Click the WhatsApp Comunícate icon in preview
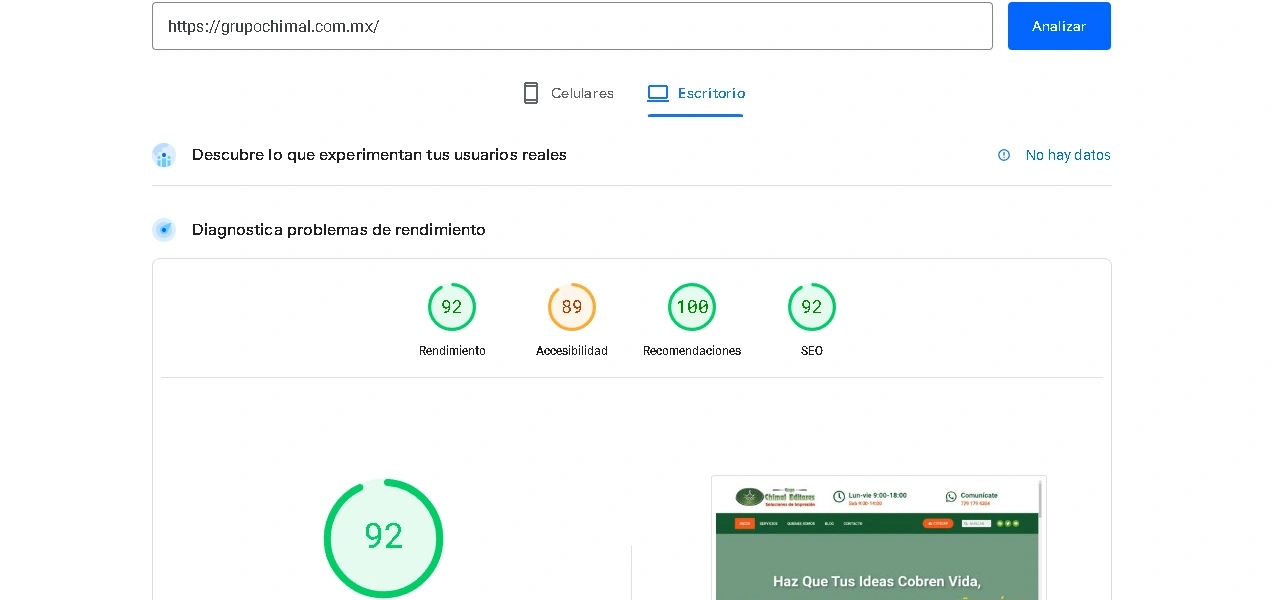The height and width of the screenshot is (600, 1280). pyautogui.click(x=951, y=496)
